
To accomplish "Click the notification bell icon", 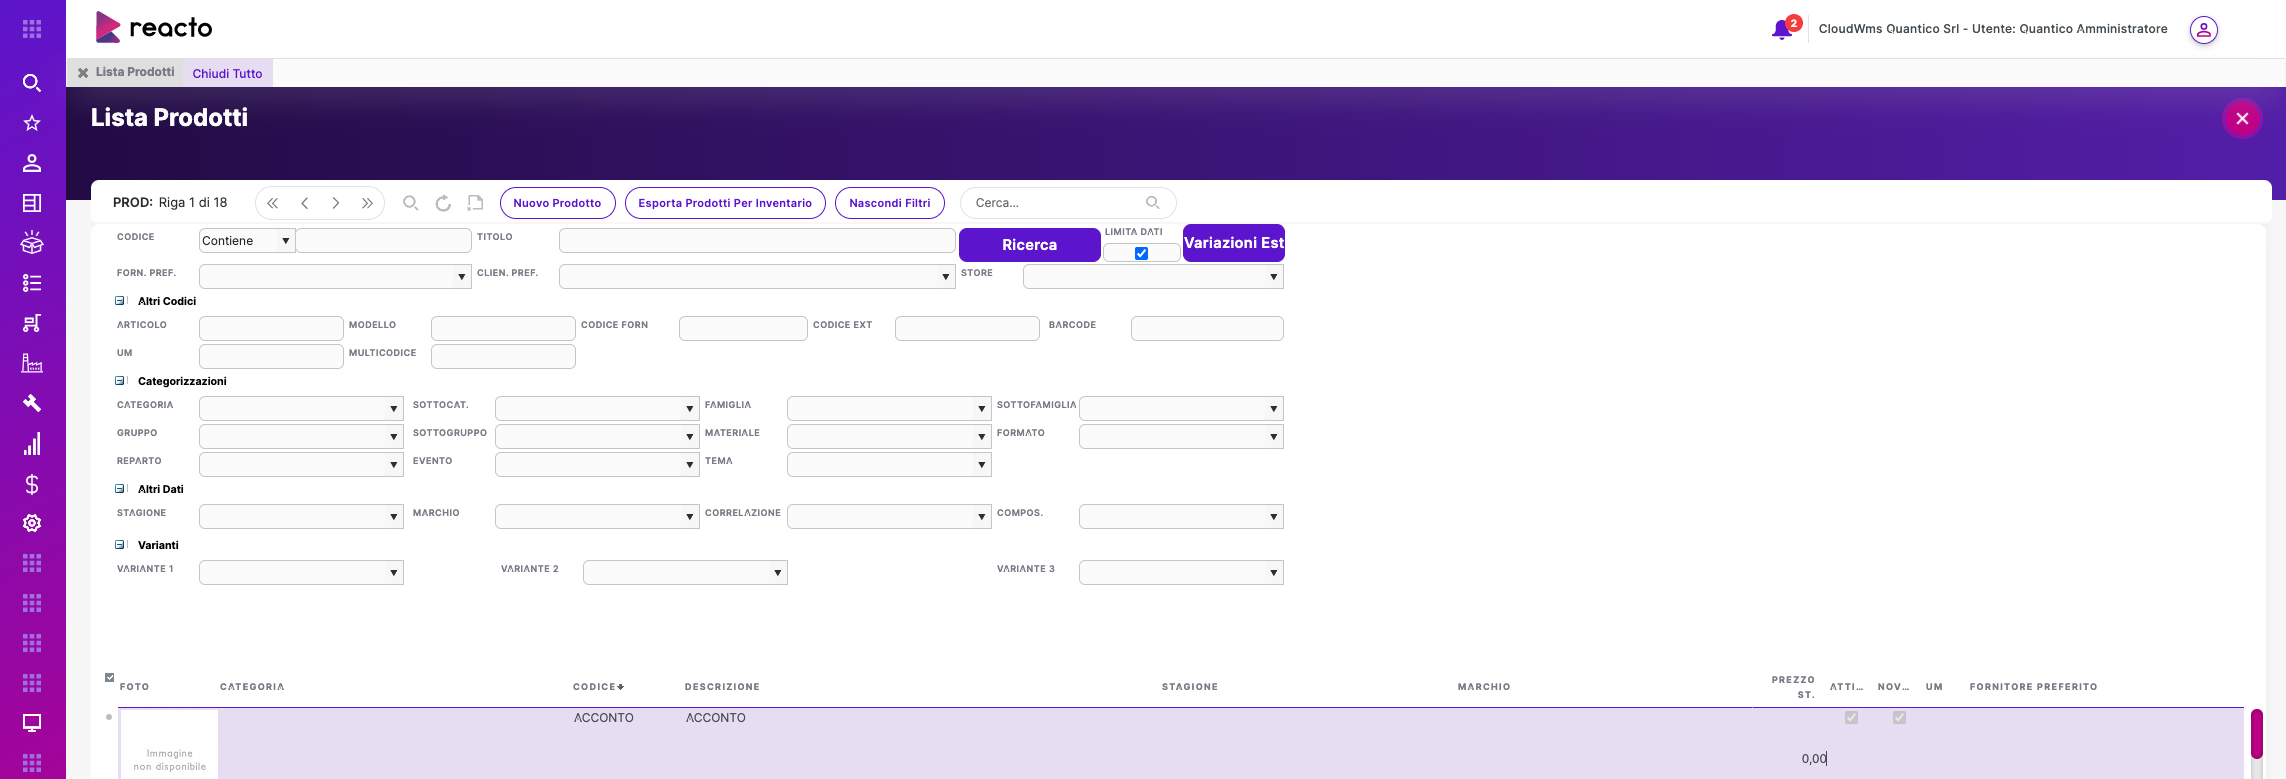I will click(1781, 29).
